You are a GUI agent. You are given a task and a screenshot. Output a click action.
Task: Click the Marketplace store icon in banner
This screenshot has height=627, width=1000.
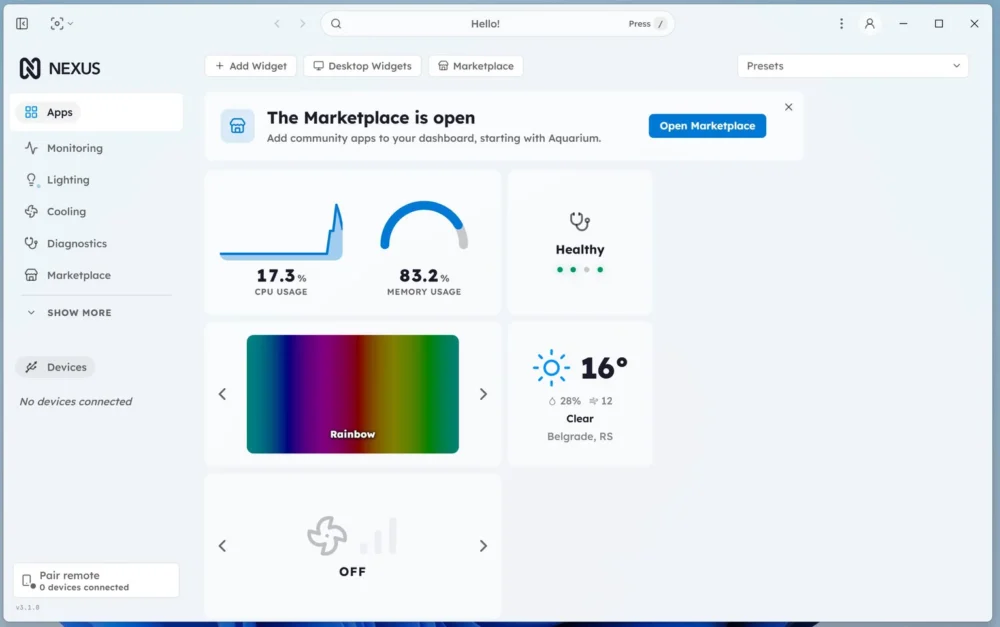237,126
